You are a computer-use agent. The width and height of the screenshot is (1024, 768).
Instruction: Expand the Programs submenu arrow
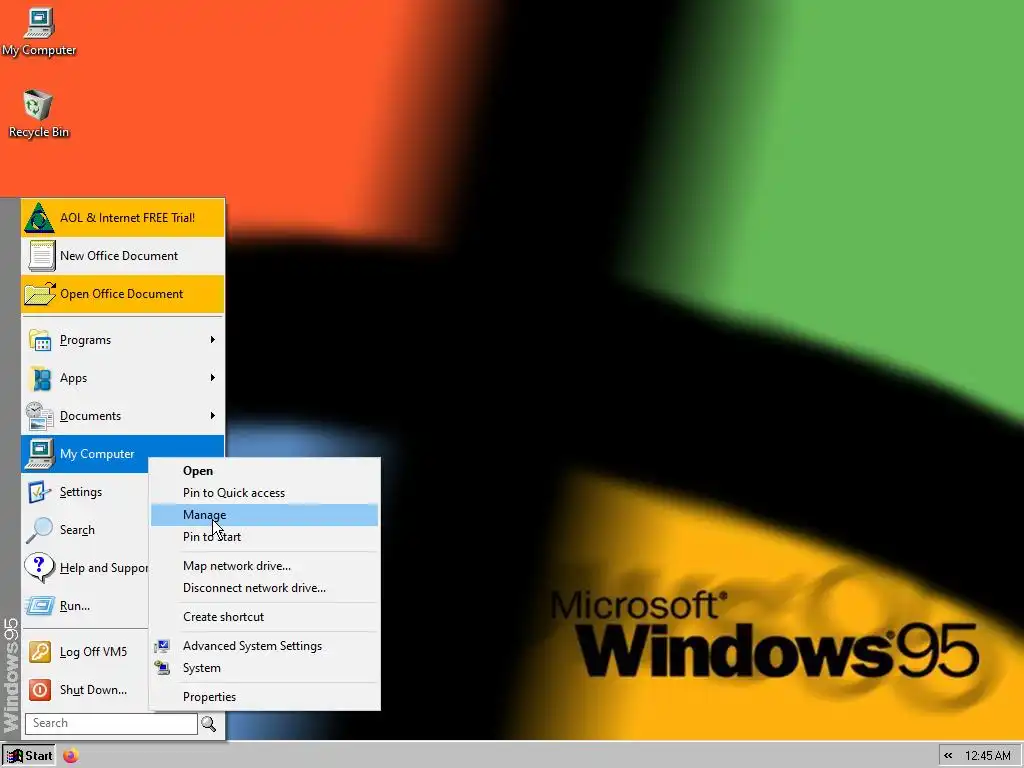(212, 340)
